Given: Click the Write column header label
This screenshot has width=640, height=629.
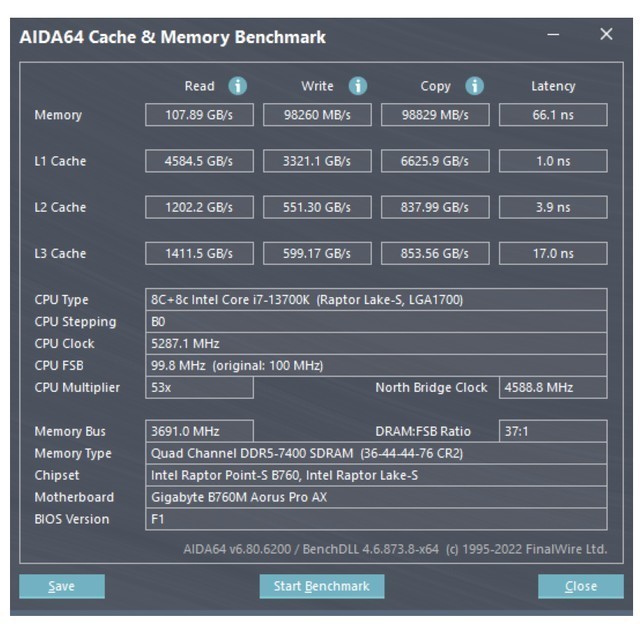Looking at the screenshot, I should pyautogui.click(x=317, y=86).
